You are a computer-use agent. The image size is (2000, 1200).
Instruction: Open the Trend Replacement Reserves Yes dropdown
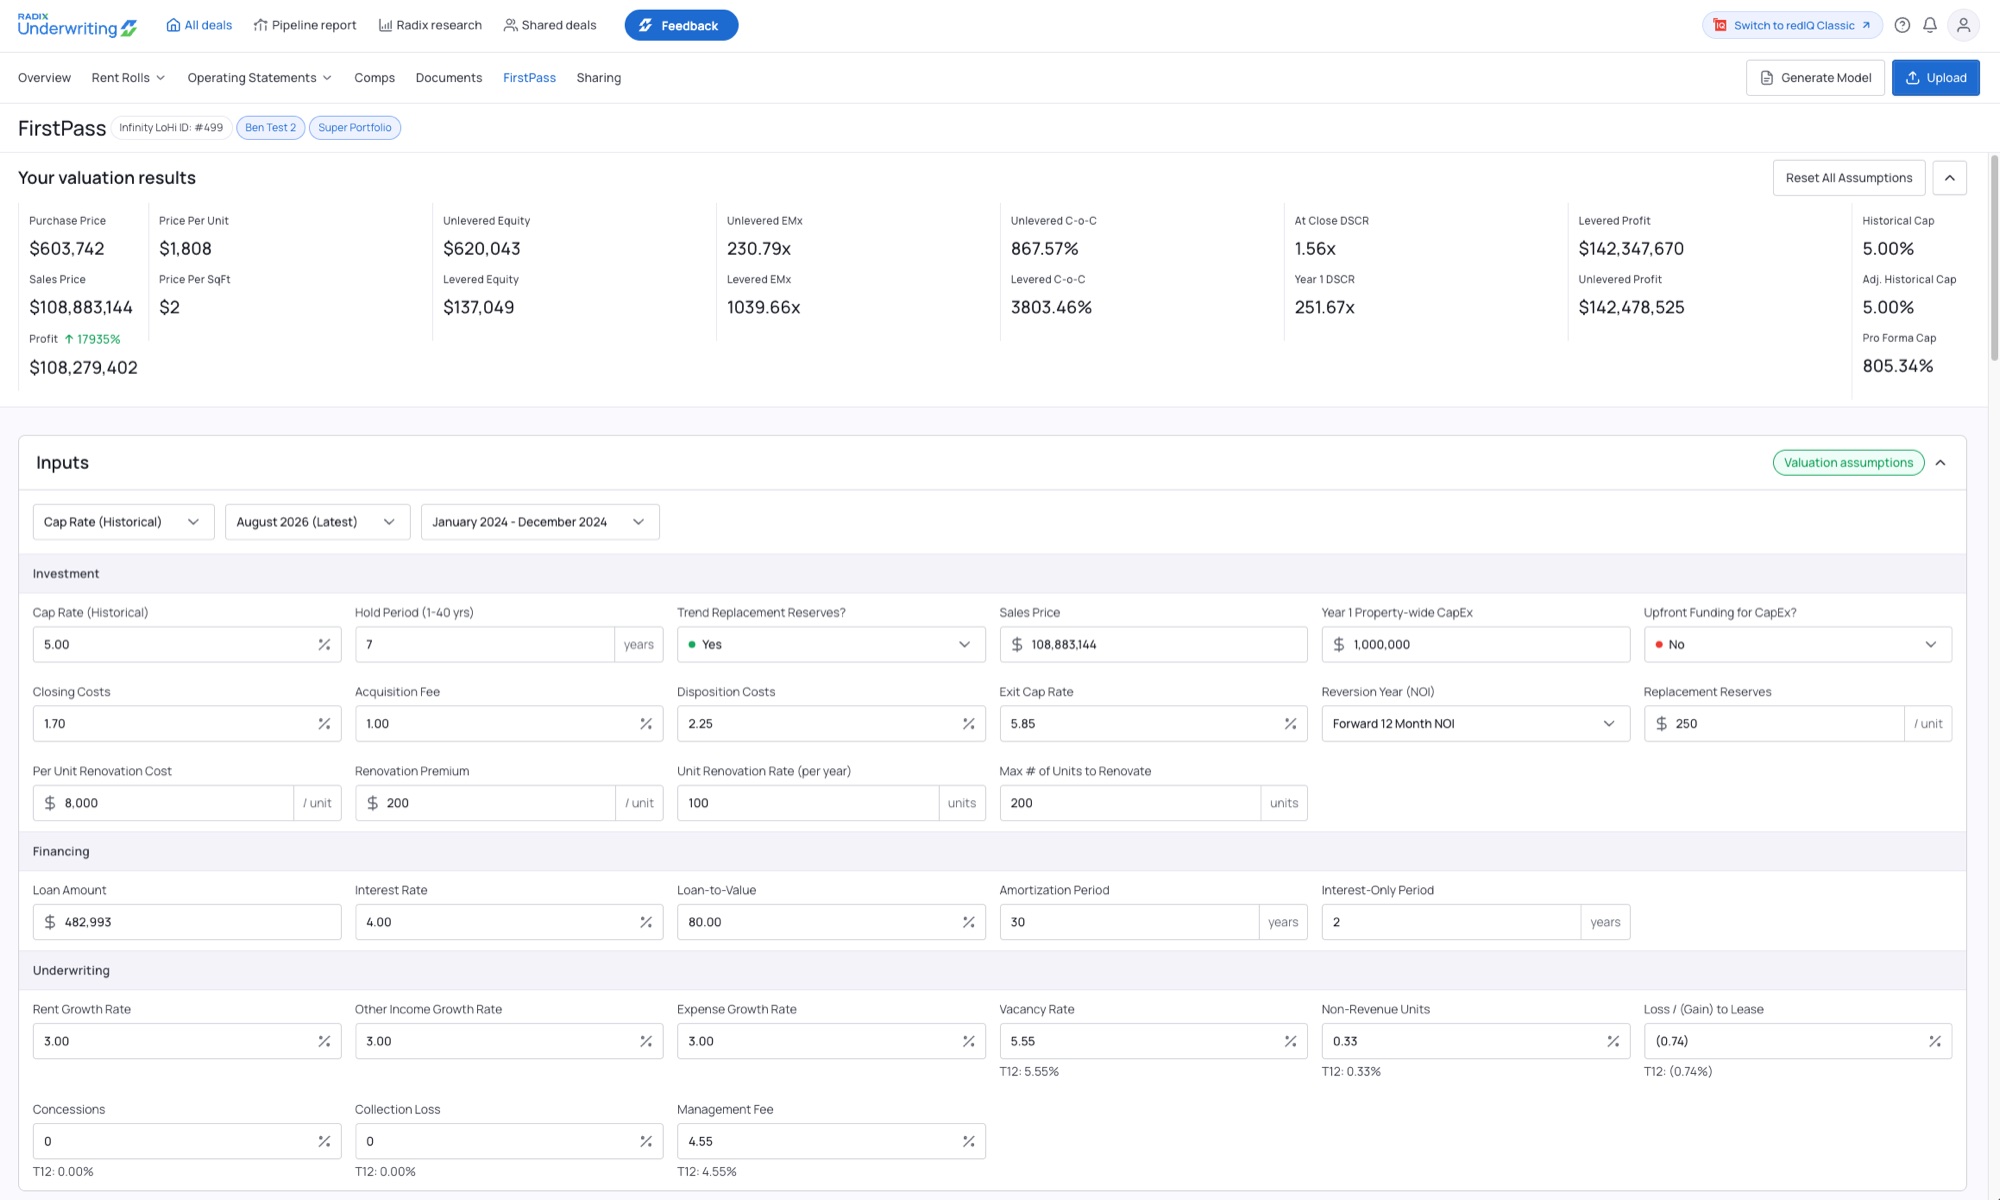click(x=831, y=644)
